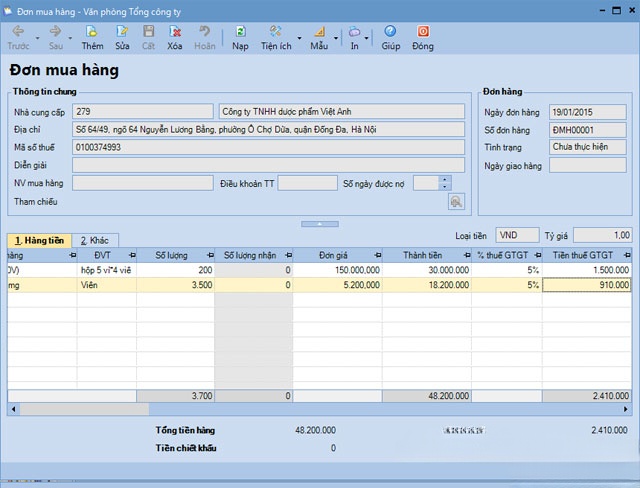The image size is (640, 488).
Task: Go to next record with Sau
Action: click(x=56, y=37)
